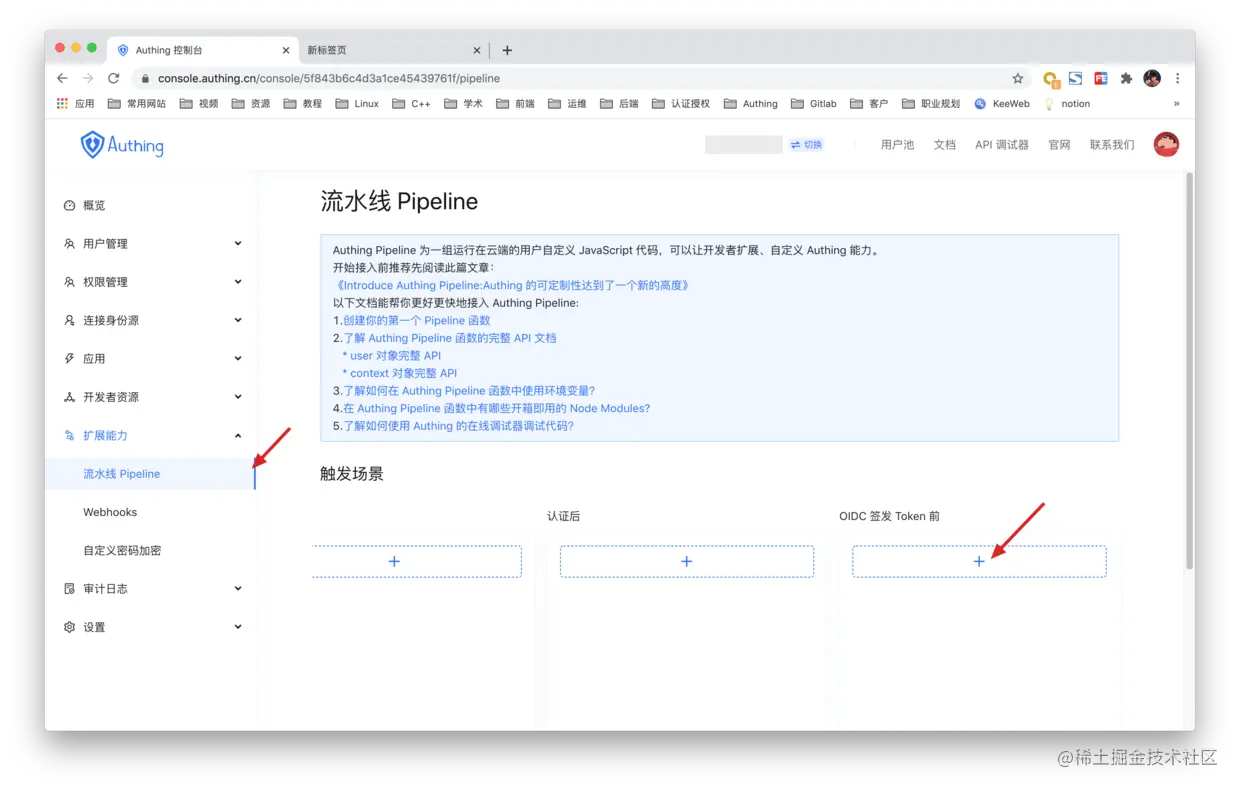Open the Authing bookmark folder
The image size is (1240, 790).
click(750, 104)
